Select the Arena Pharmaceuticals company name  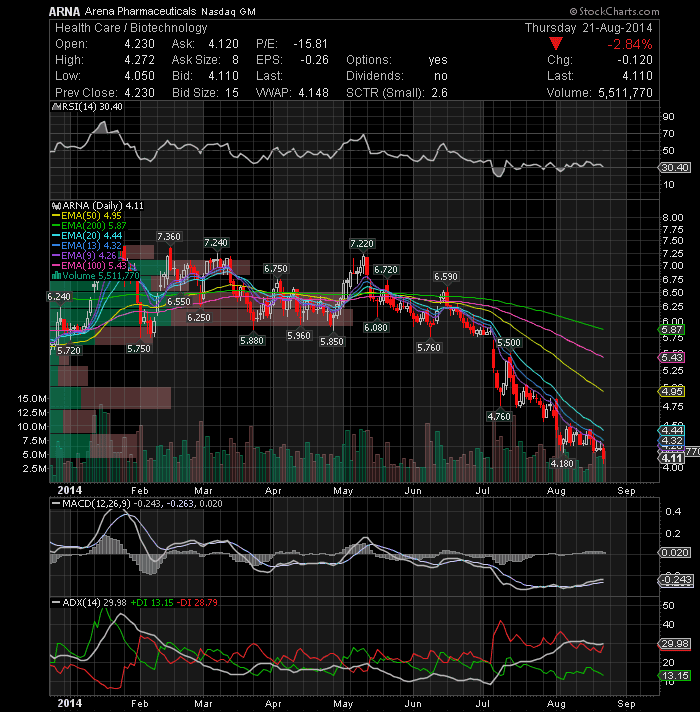(141, 11)
